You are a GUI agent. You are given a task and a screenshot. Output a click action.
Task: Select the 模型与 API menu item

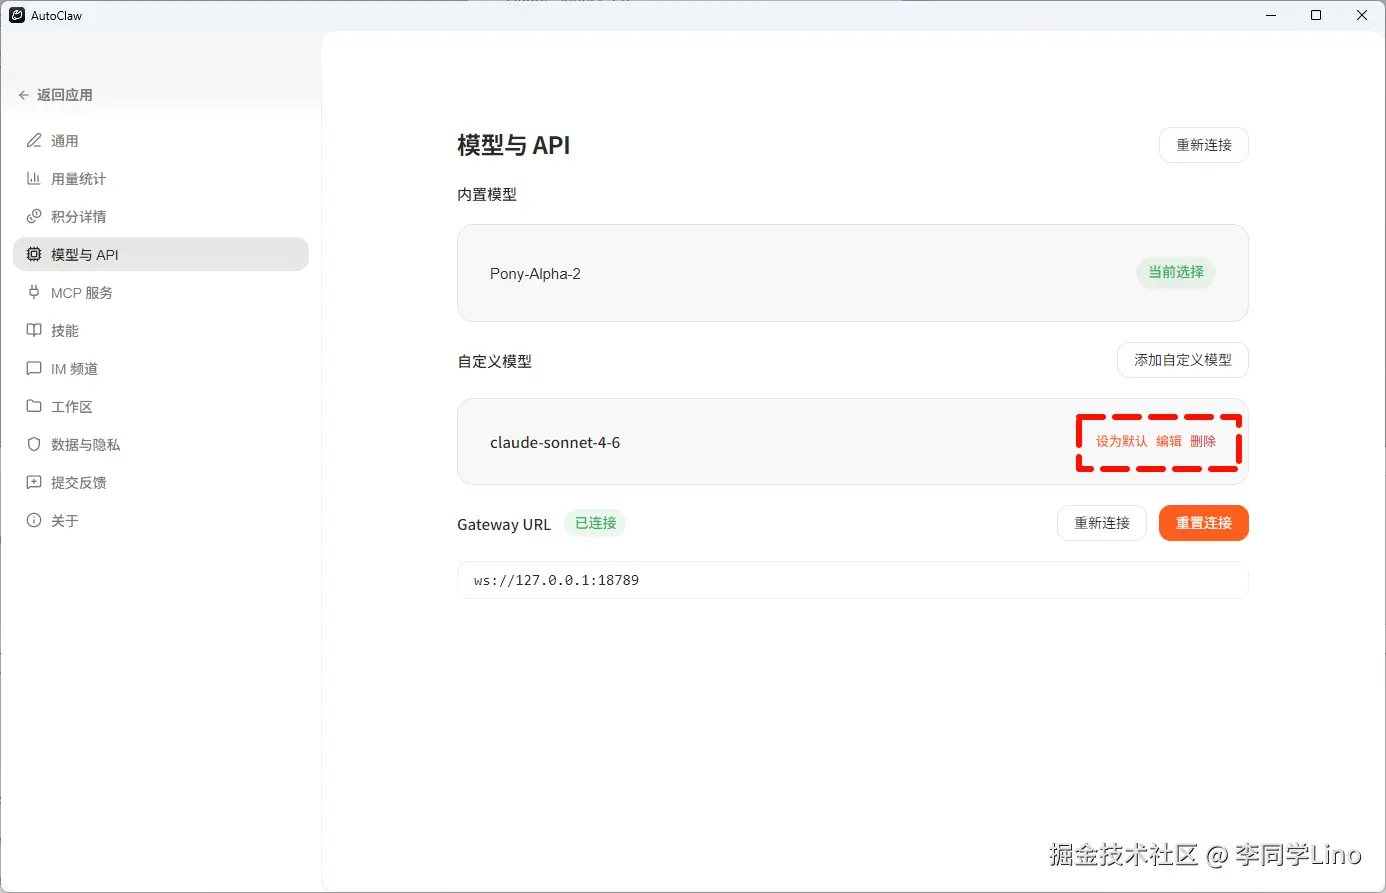(x=161, y=255)
